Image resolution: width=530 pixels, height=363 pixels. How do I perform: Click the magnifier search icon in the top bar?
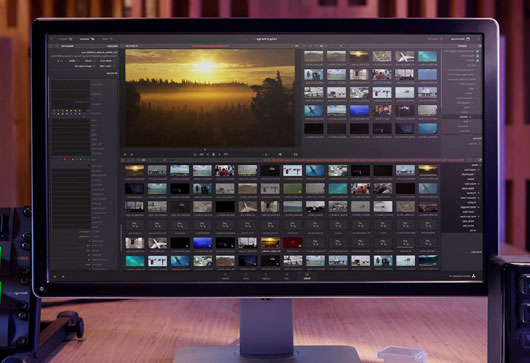(x=111, y=39)
